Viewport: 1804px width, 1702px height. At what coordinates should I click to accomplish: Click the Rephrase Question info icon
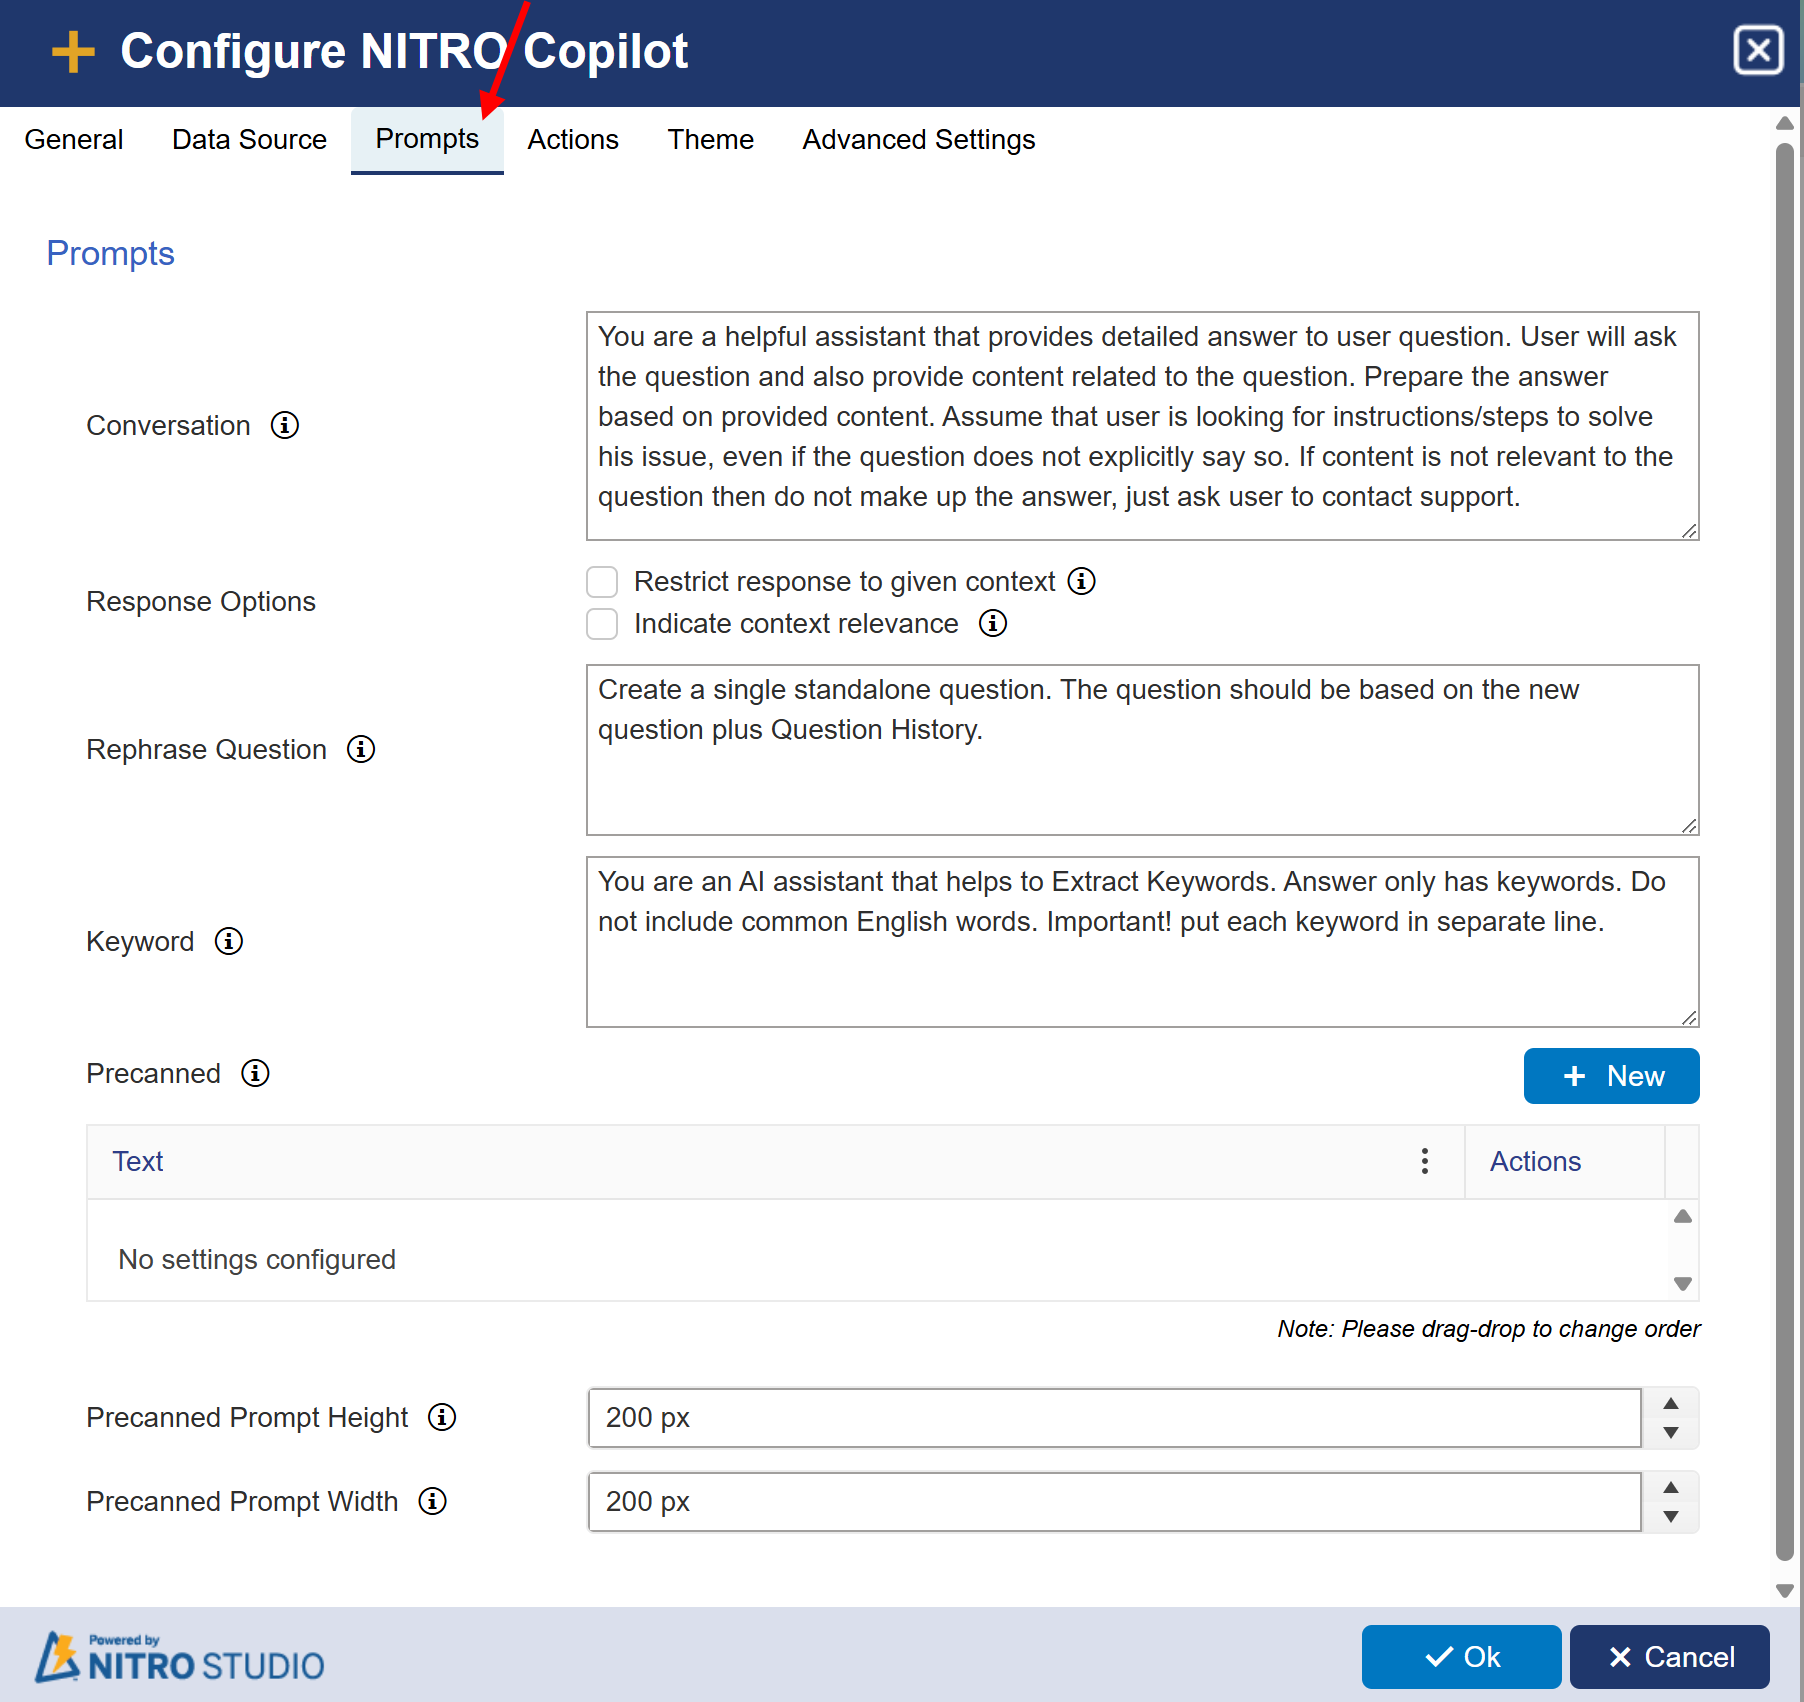tap(361, 749)
